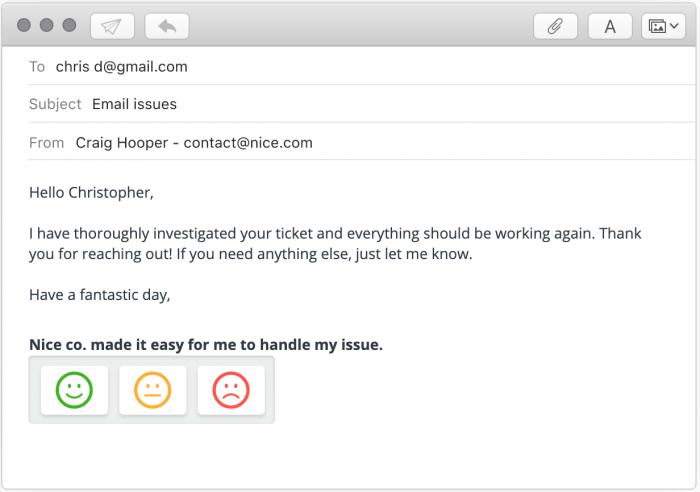Minimize the window using the second dot
The width and height of the screenshot is (700, 492).
coord(46,25)
